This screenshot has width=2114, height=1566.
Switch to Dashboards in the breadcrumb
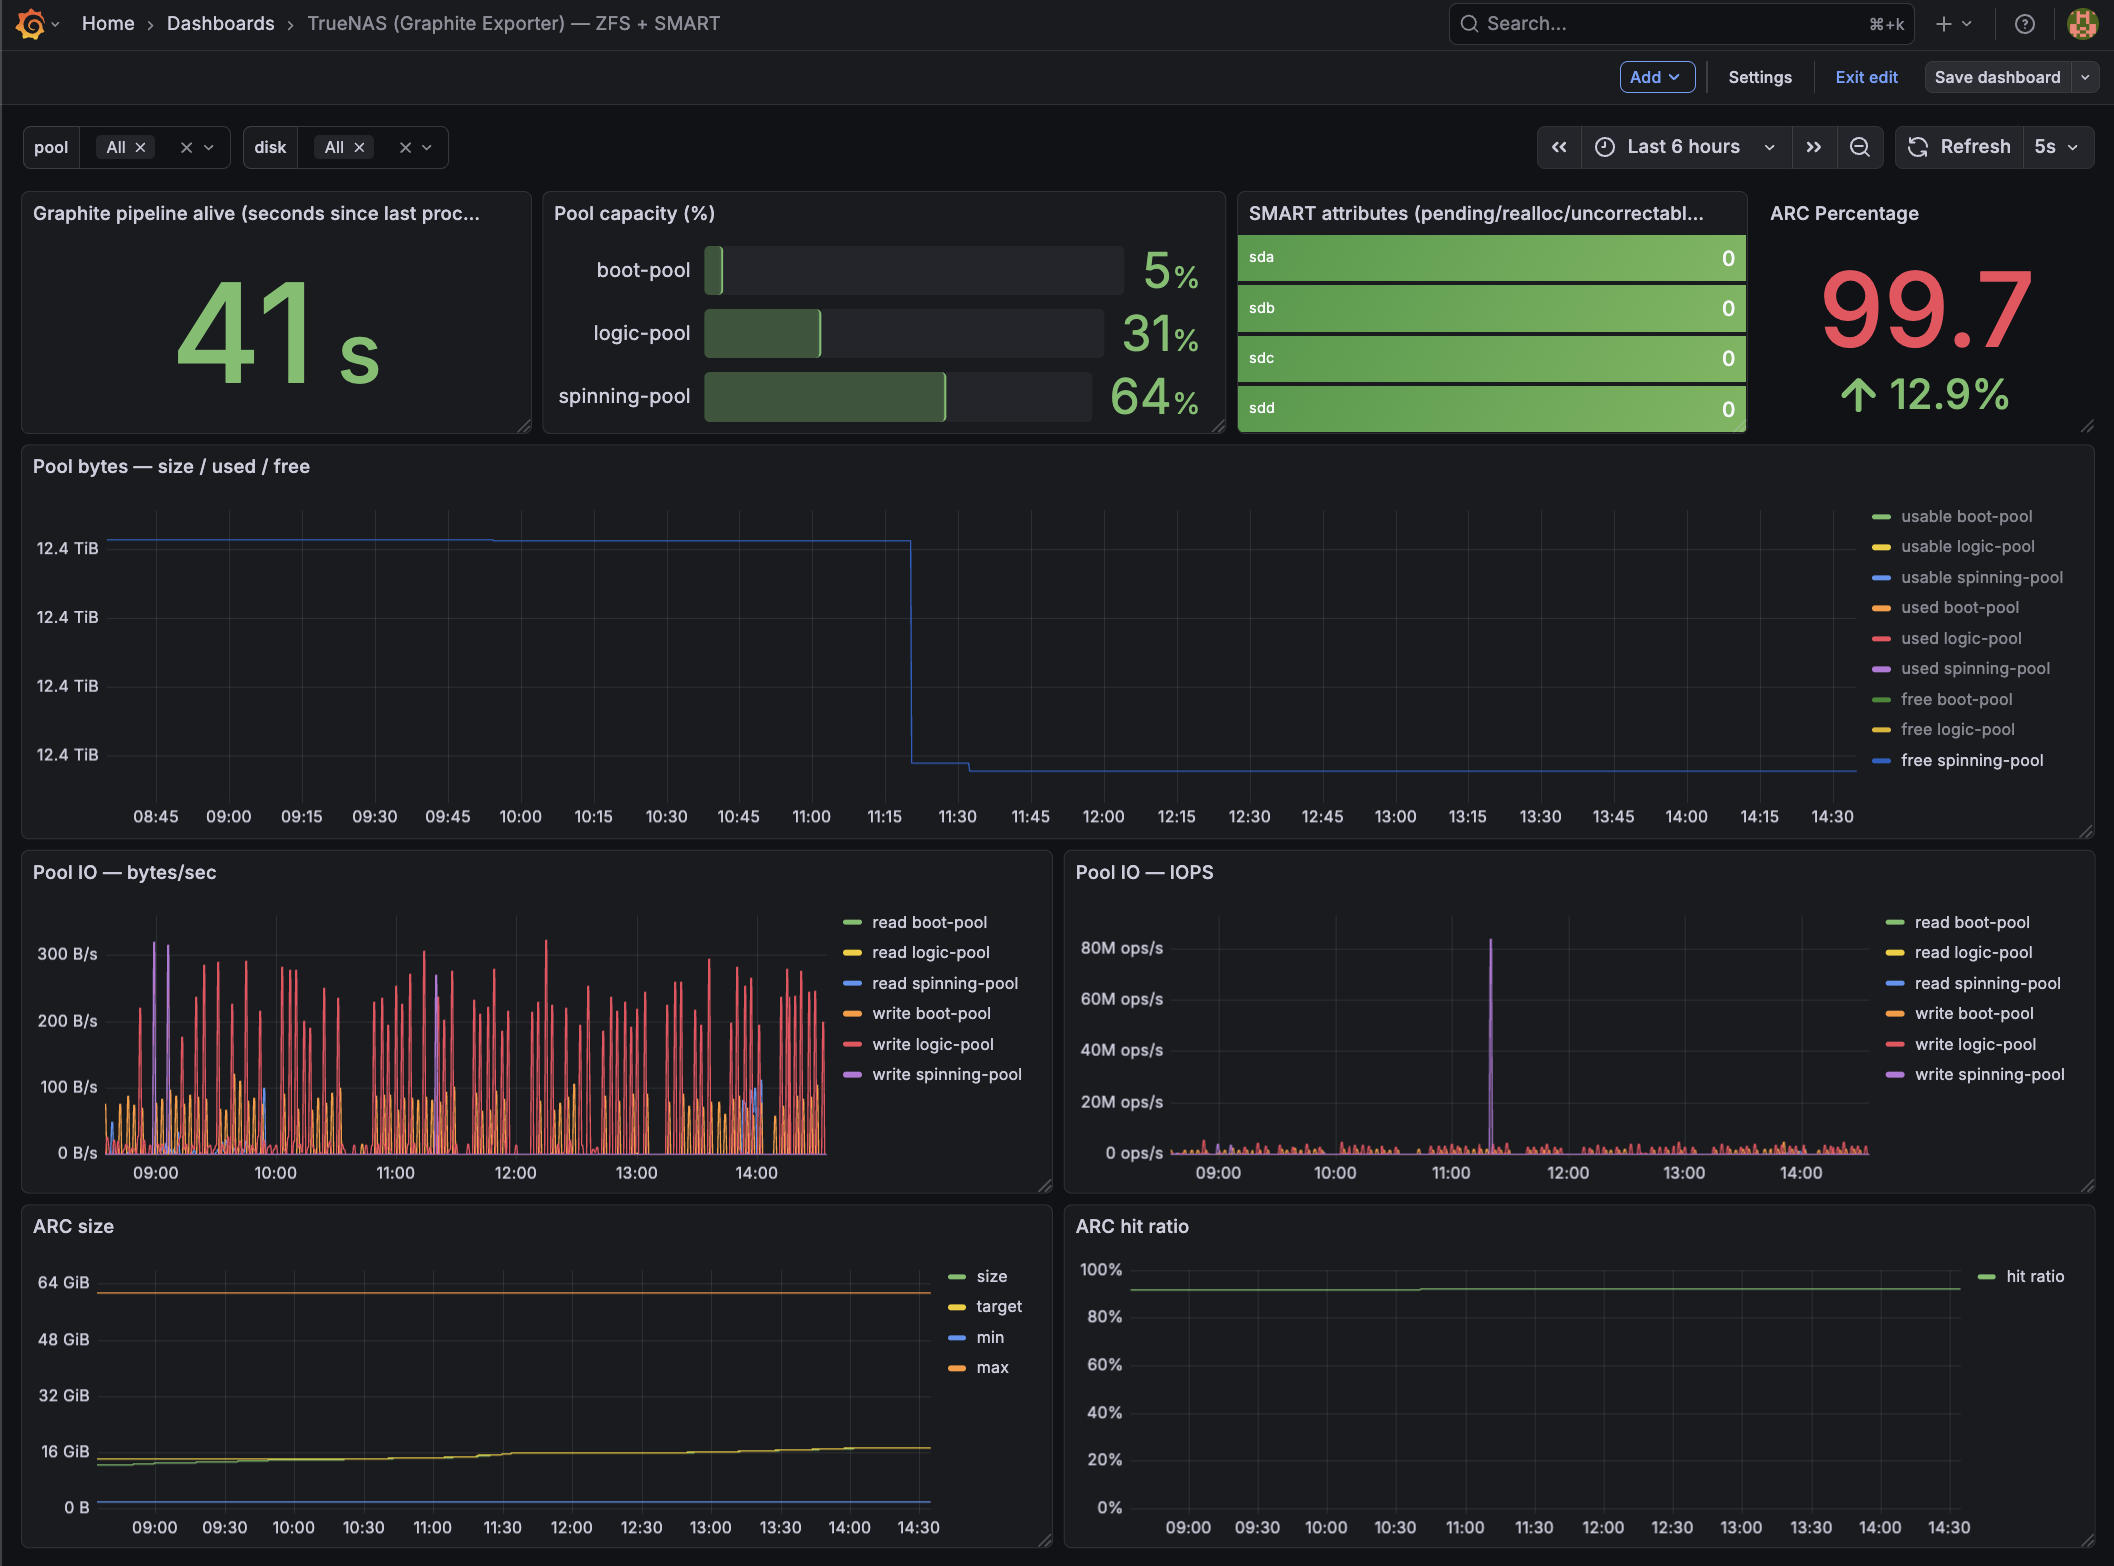pyautogui.click(x=220, y=23)
